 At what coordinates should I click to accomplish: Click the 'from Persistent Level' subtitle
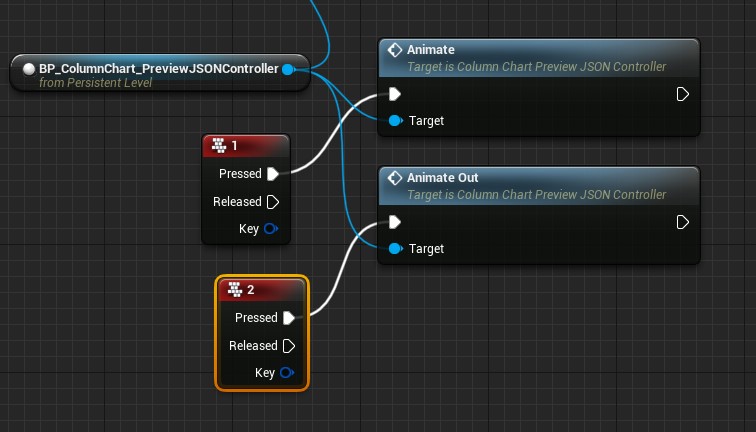coord(95,83)
